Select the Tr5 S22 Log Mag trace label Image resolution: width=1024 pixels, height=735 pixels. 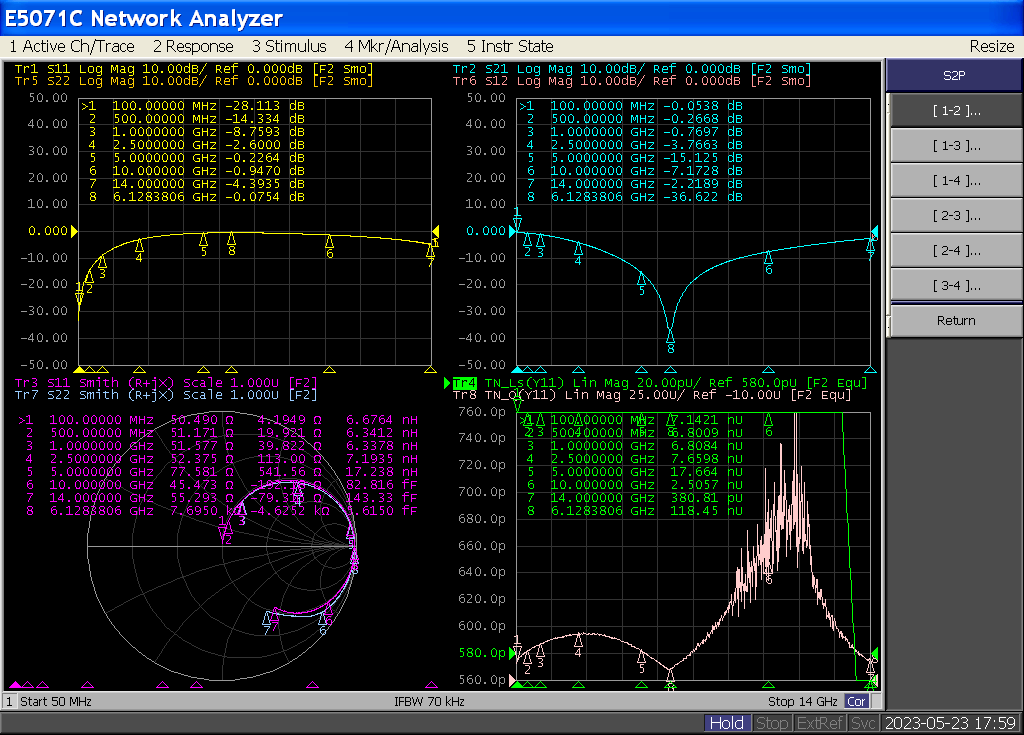tap(193, 81)
